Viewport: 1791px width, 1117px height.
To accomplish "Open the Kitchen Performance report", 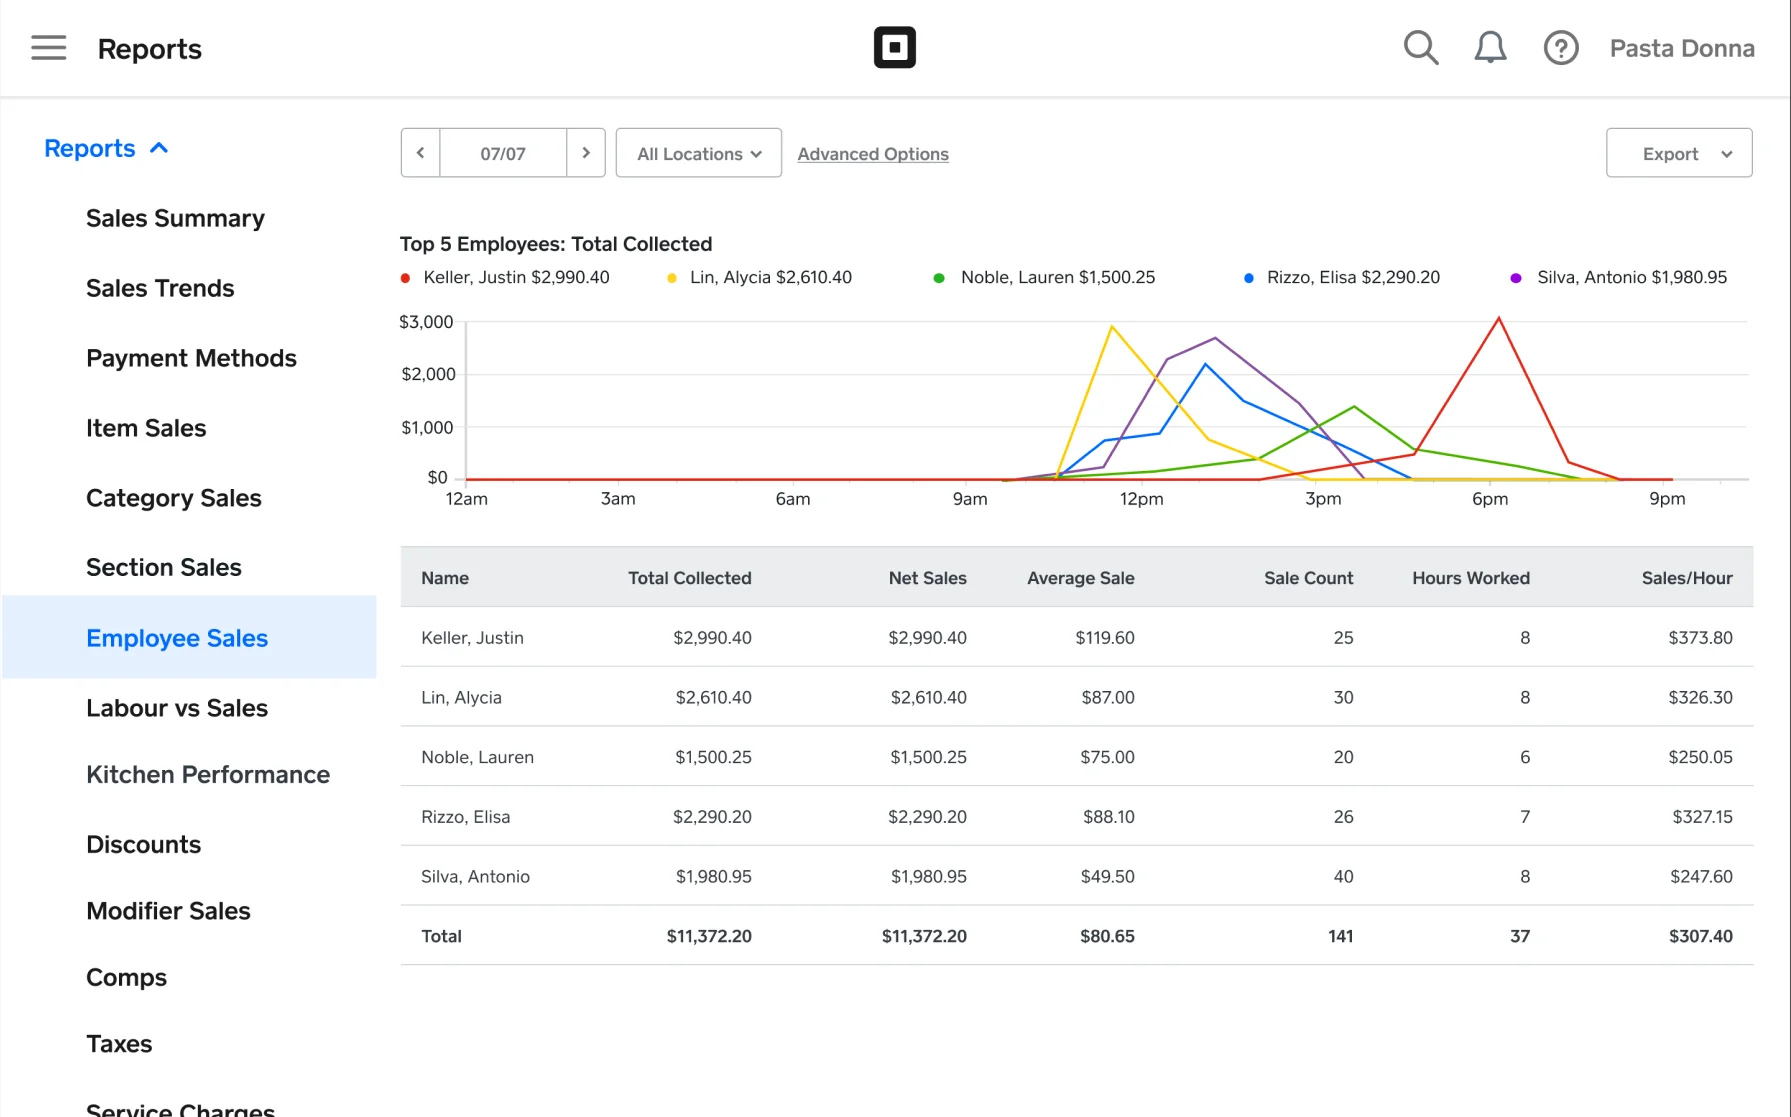I will 208,775.
